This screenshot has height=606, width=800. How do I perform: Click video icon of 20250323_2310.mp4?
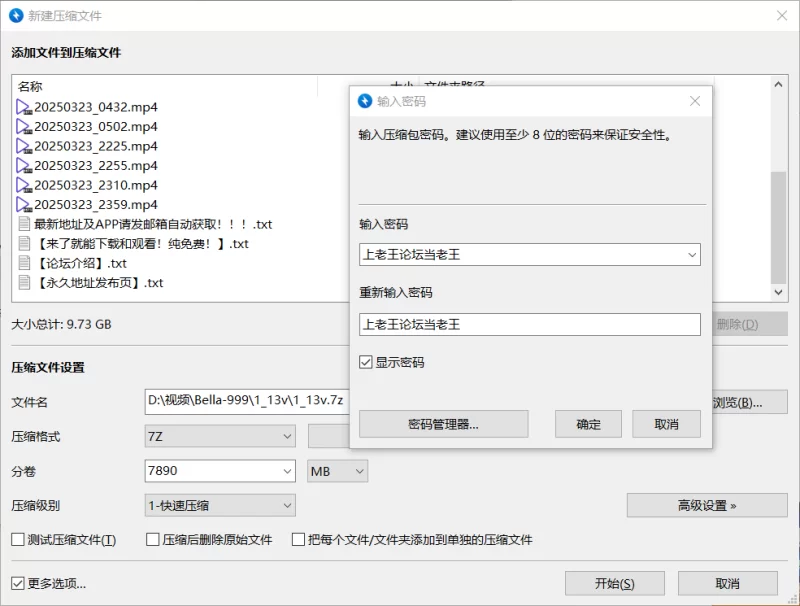pos(24,185)
